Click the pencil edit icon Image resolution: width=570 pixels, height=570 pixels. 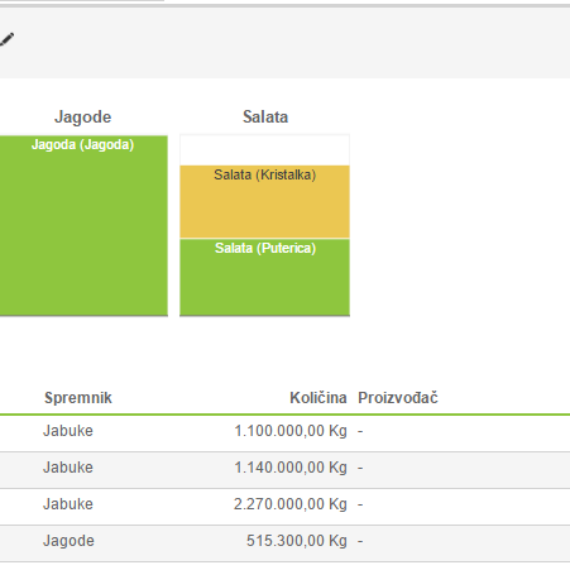[x=7, y=39]
